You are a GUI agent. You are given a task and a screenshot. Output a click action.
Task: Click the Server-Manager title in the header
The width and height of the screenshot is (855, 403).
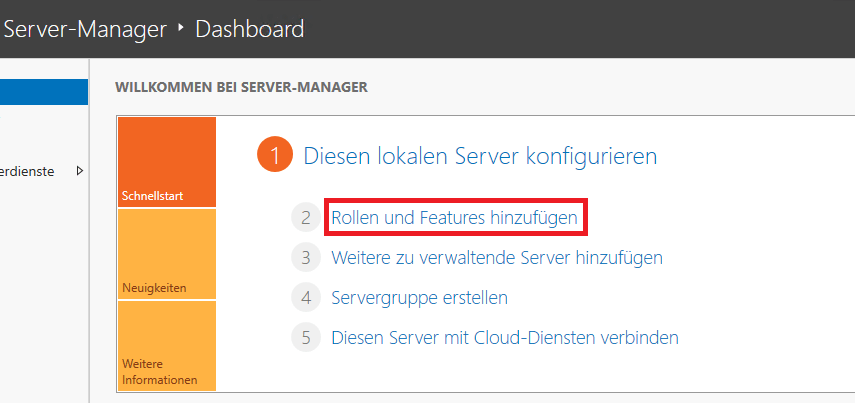pos(85,29)
